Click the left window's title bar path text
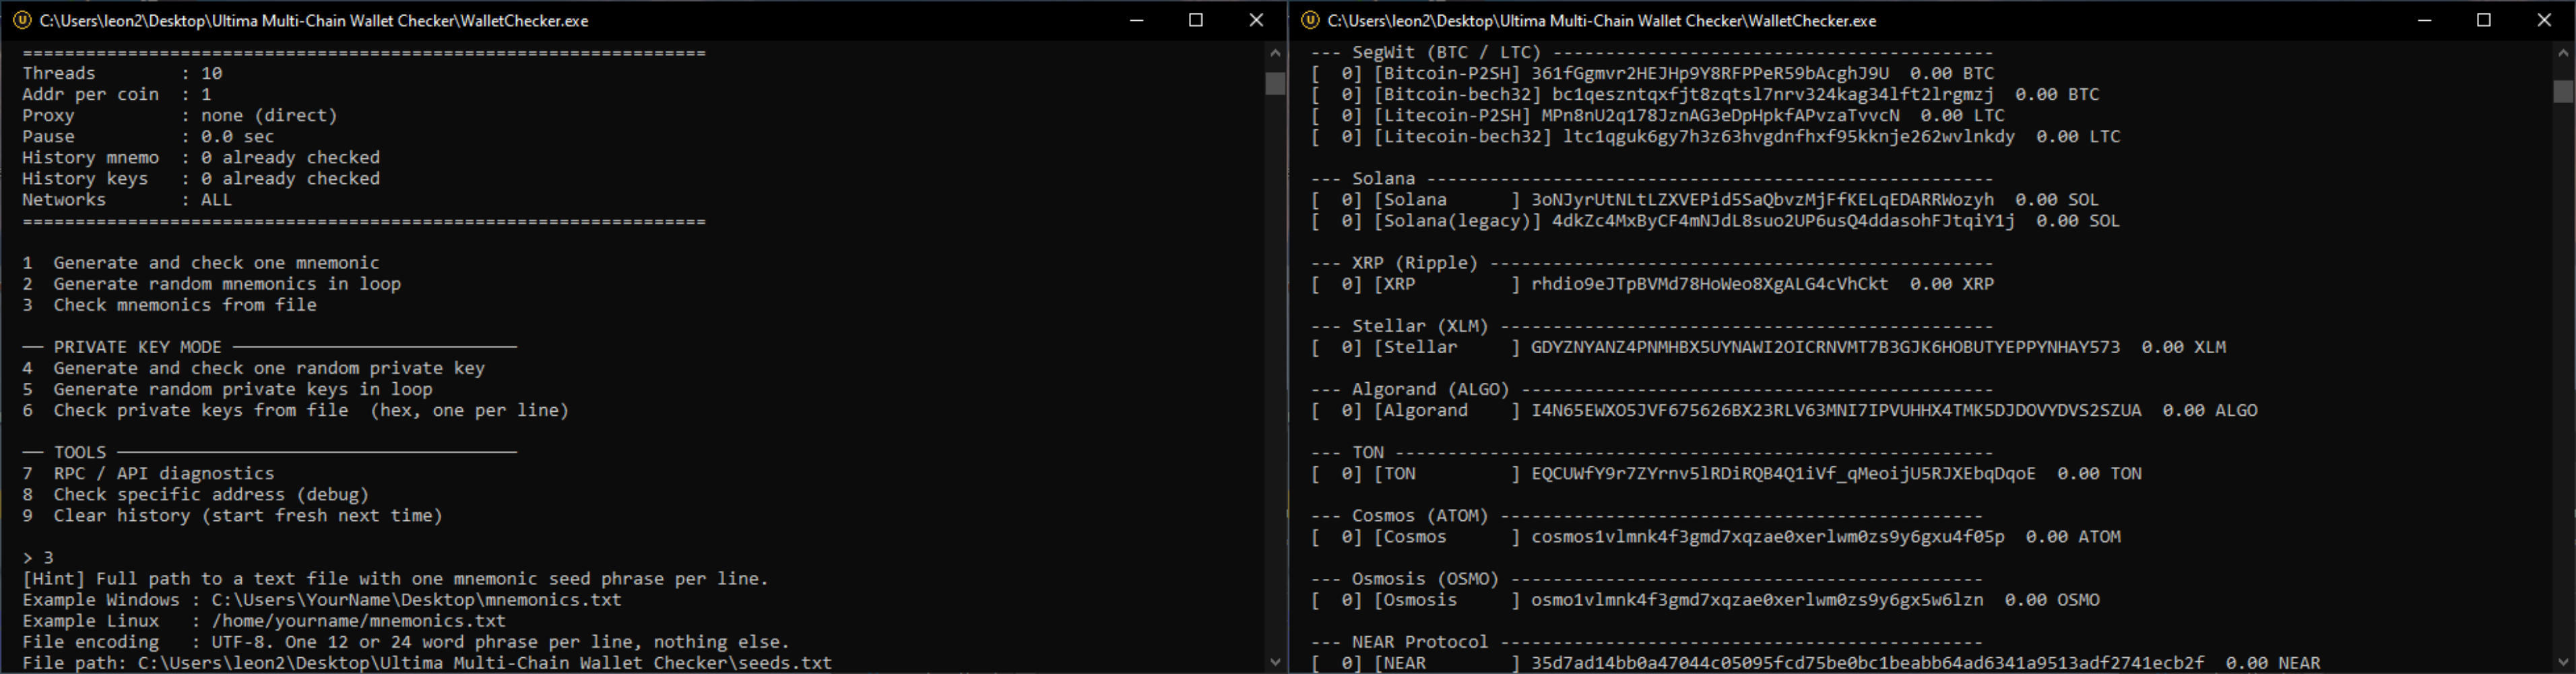This screenshot has width=2576, height=674. 314,20
